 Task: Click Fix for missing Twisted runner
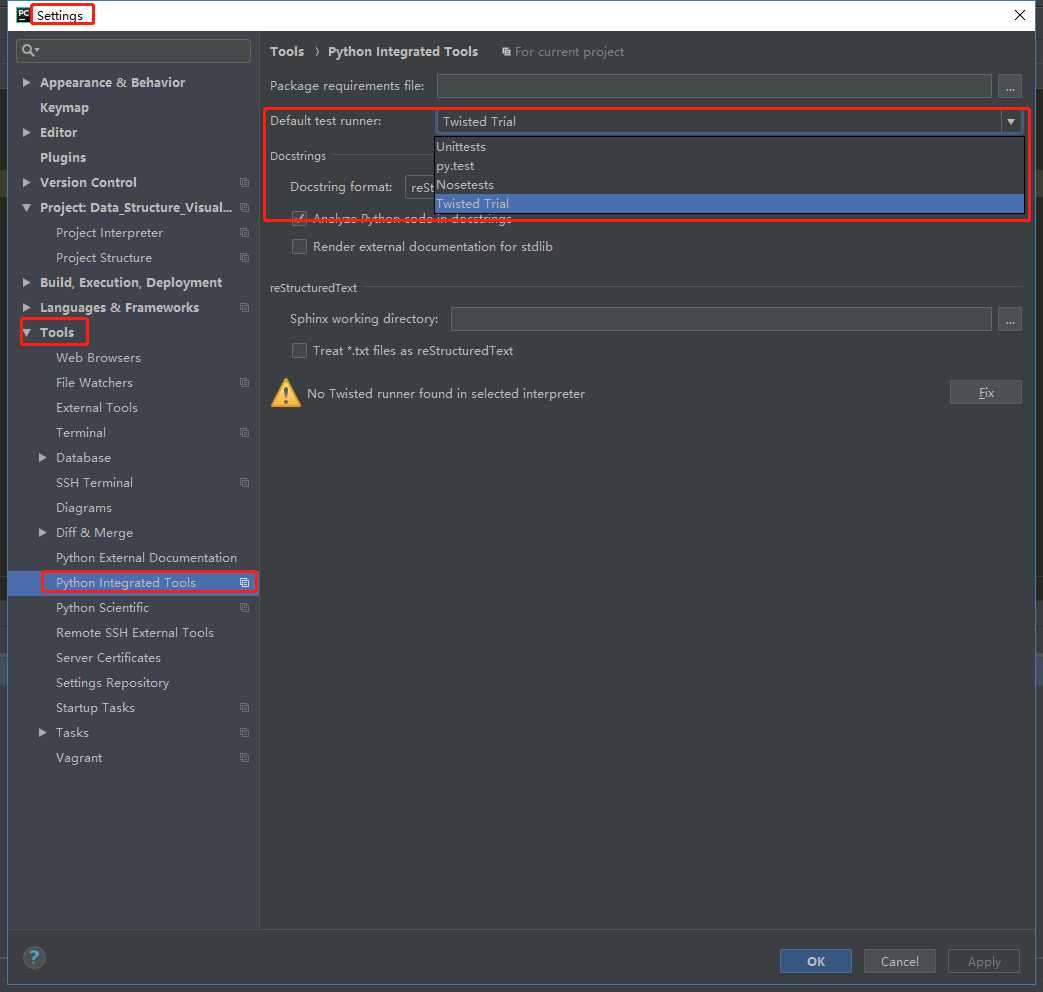986,393
